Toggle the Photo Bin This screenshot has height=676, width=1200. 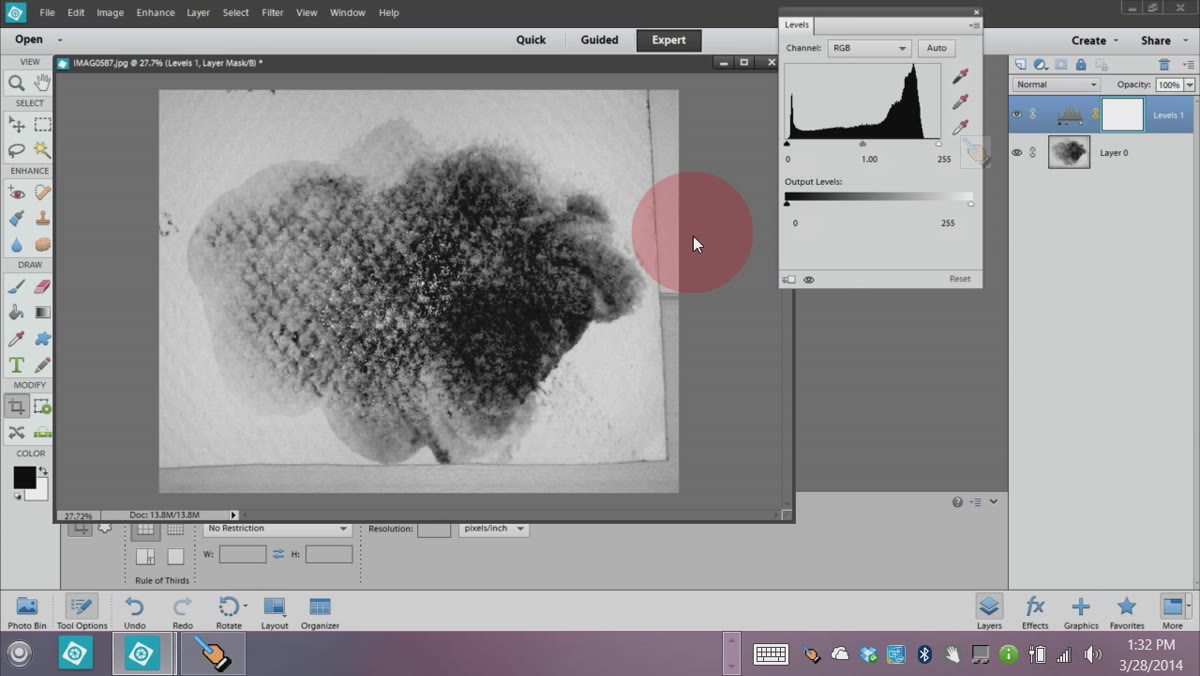pyautogui.click(x=27, y=611)
